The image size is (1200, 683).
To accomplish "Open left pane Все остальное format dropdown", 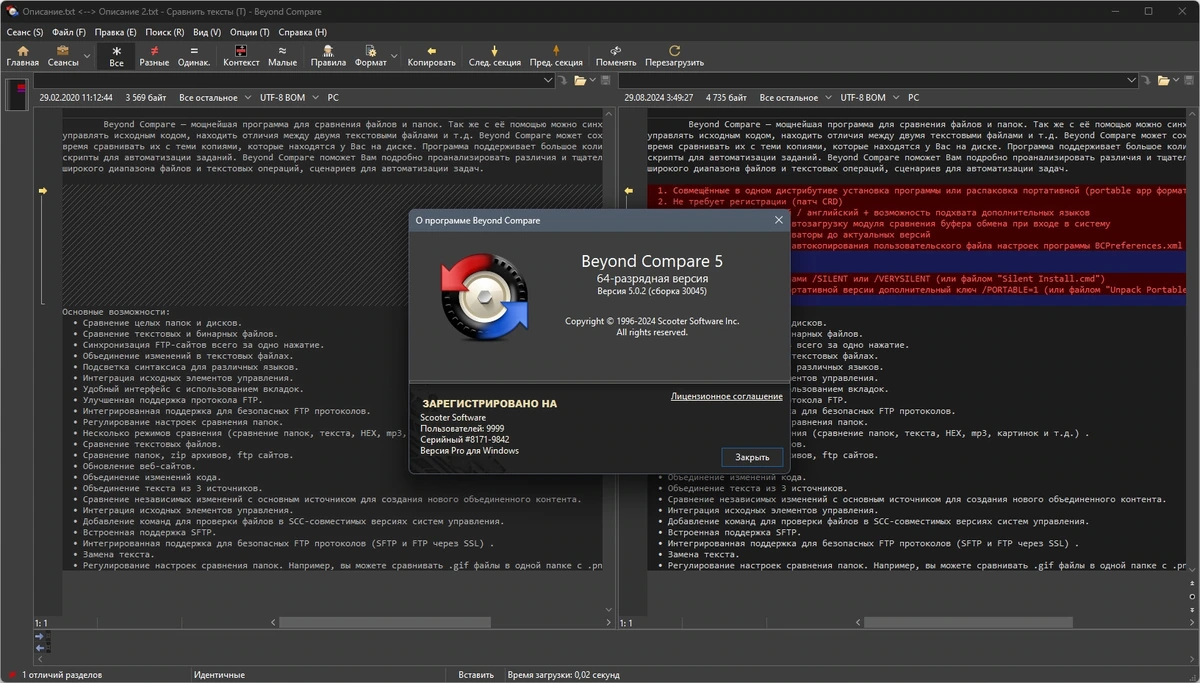I will point(215,98).
